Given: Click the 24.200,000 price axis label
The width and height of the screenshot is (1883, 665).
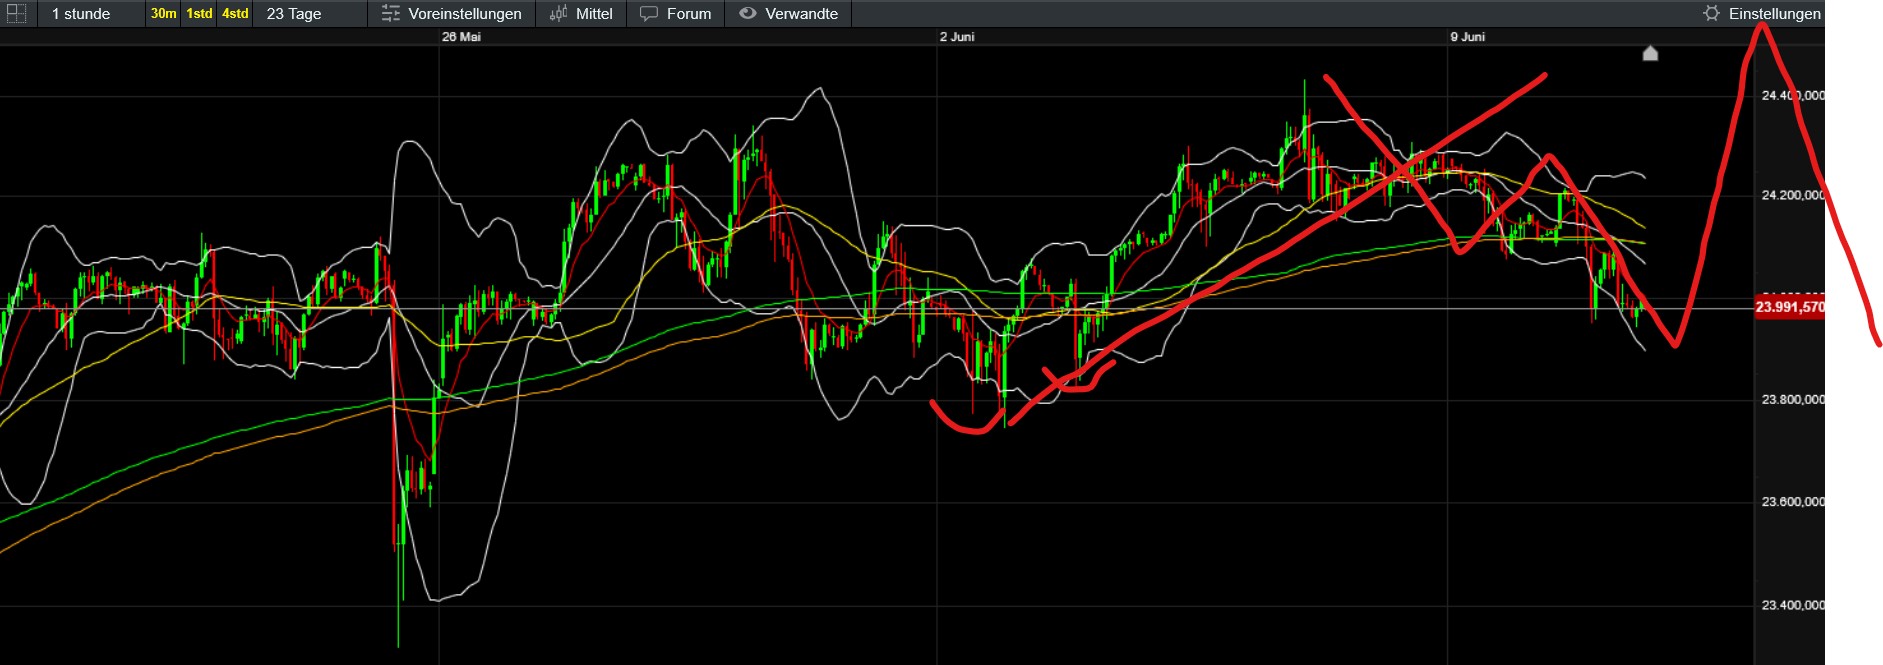Looking at the screenshot, I should tap(1792, 195).
